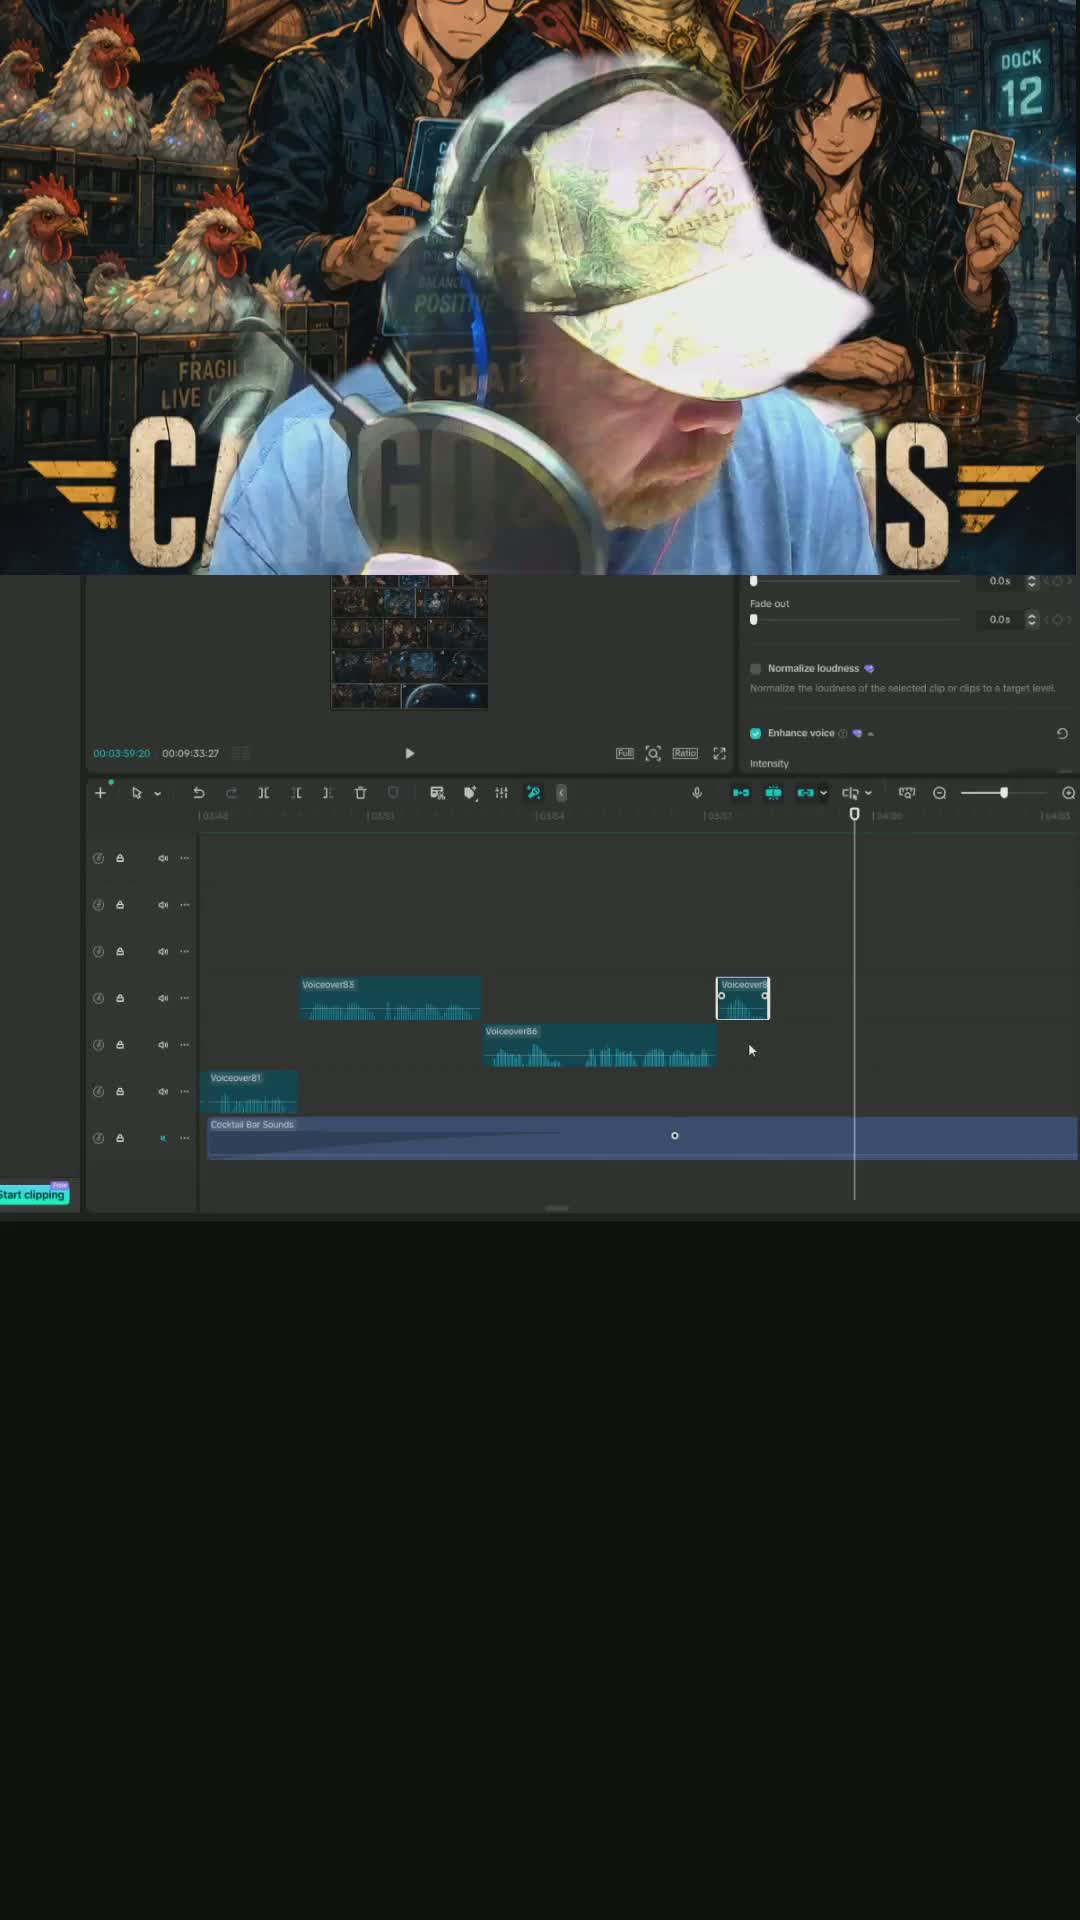Click the Start clipping button
The width and height of the screenshot is (1080, 1920).
(34, 1195)
